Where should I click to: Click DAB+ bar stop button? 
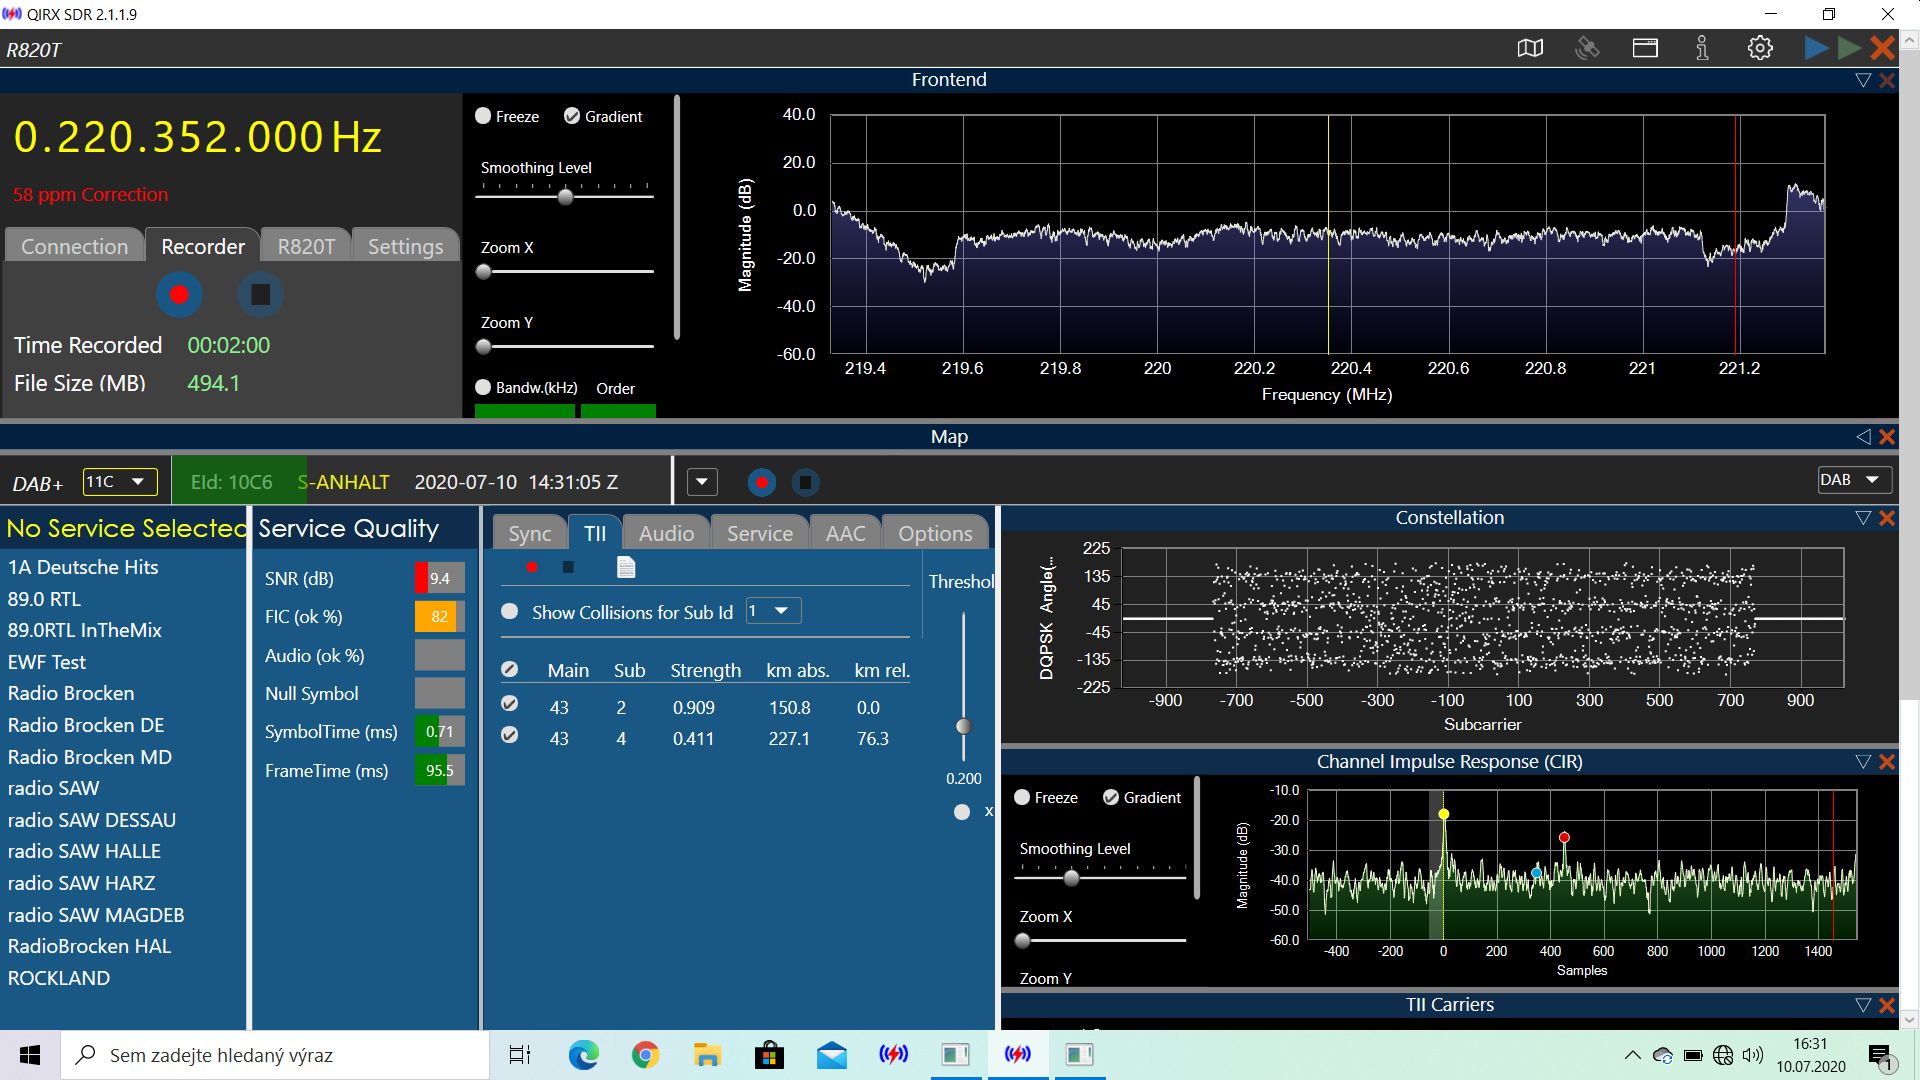click(x=805, y=483)
